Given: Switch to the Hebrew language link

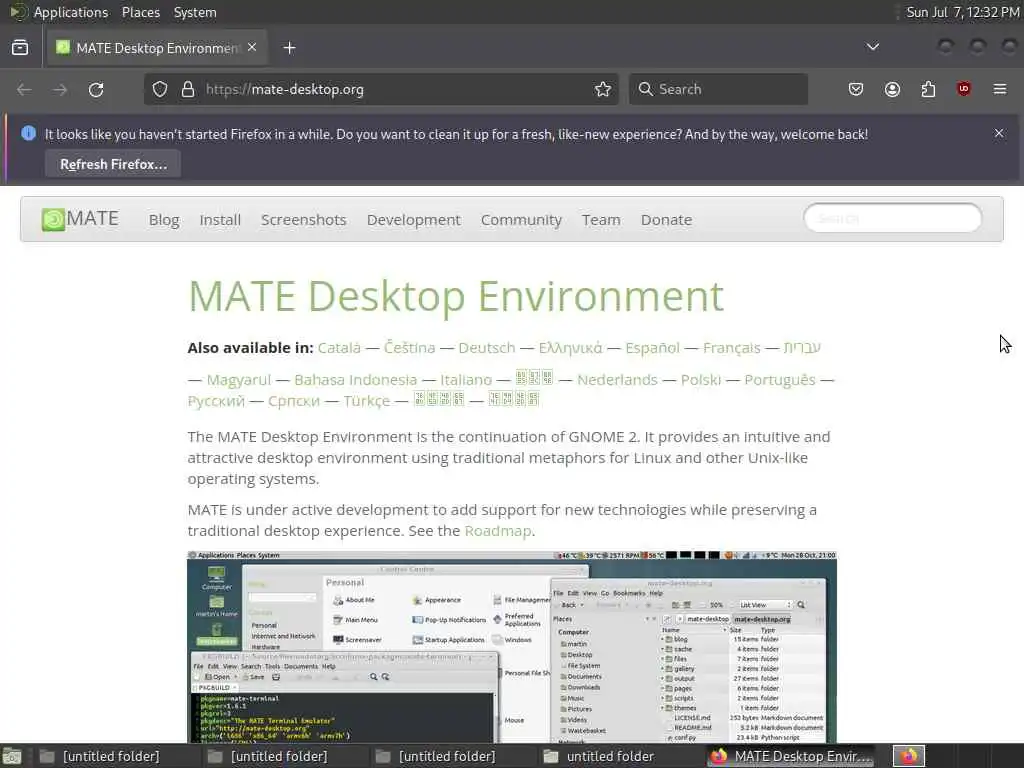Looking at the screenshot, I should pos(802,347).
